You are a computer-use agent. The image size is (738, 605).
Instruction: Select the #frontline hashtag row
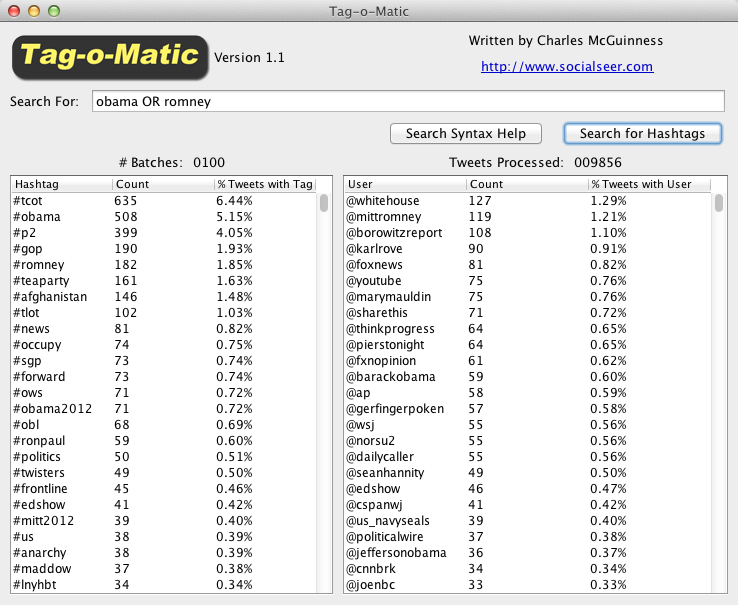tap(164, 489)
